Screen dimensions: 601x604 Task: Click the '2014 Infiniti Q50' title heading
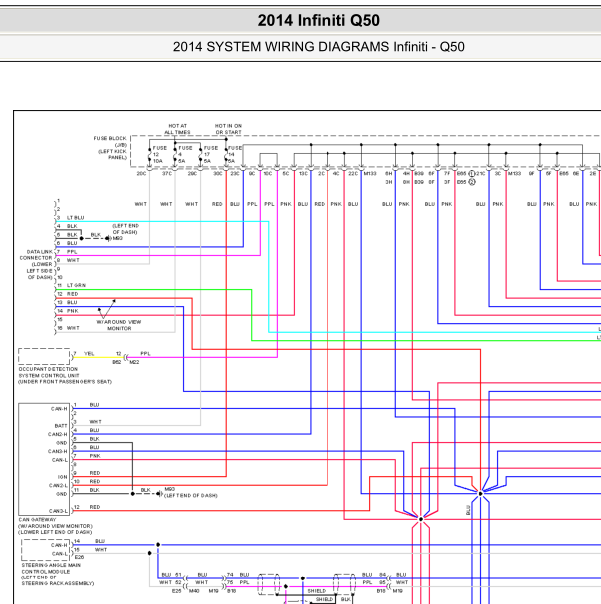319,20
